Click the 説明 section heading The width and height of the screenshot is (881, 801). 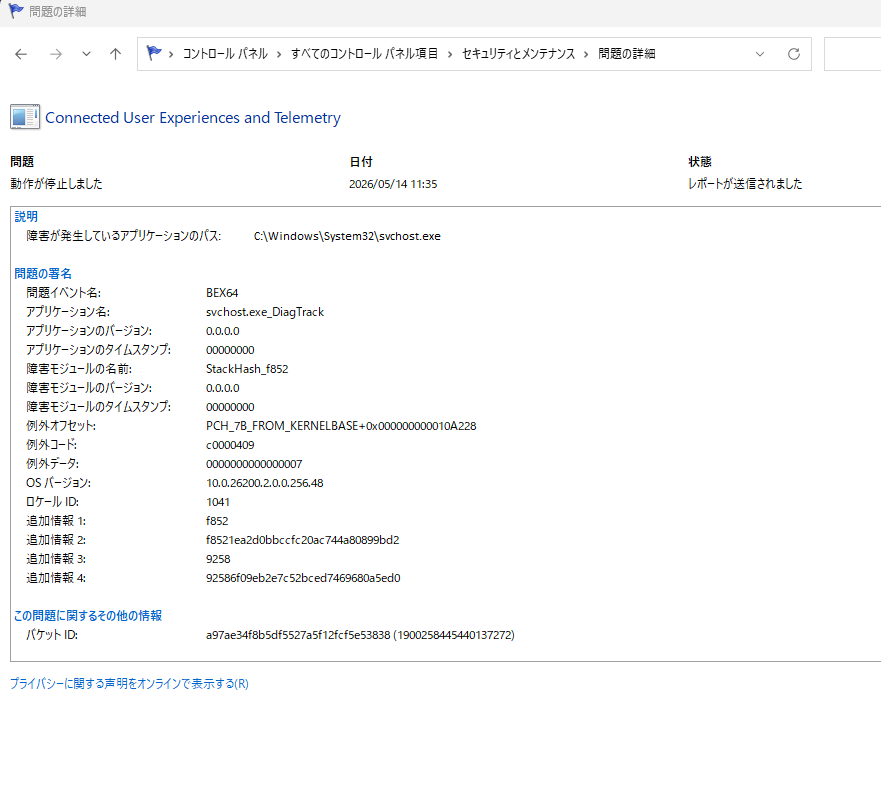coord(26,216)
